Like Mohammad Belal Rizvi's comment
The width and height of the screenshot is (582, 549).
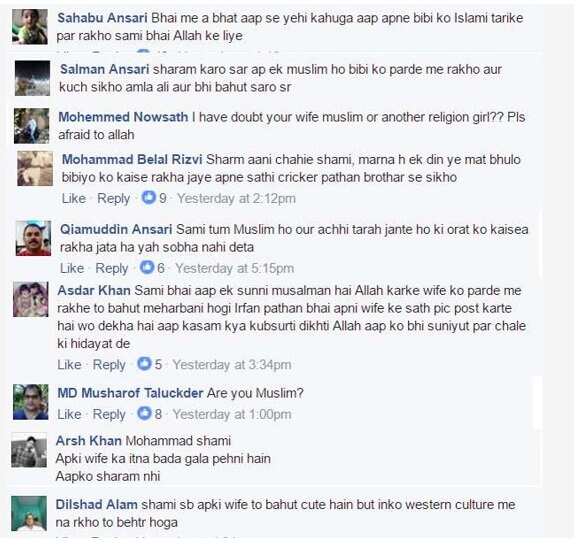point(73,198)
